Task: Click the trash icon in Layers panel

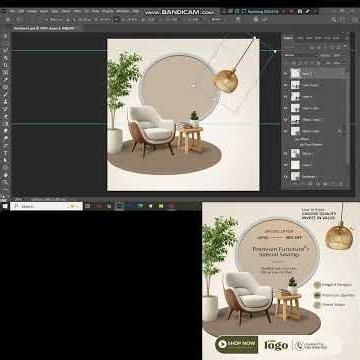Action: click(x=341, y=184)
